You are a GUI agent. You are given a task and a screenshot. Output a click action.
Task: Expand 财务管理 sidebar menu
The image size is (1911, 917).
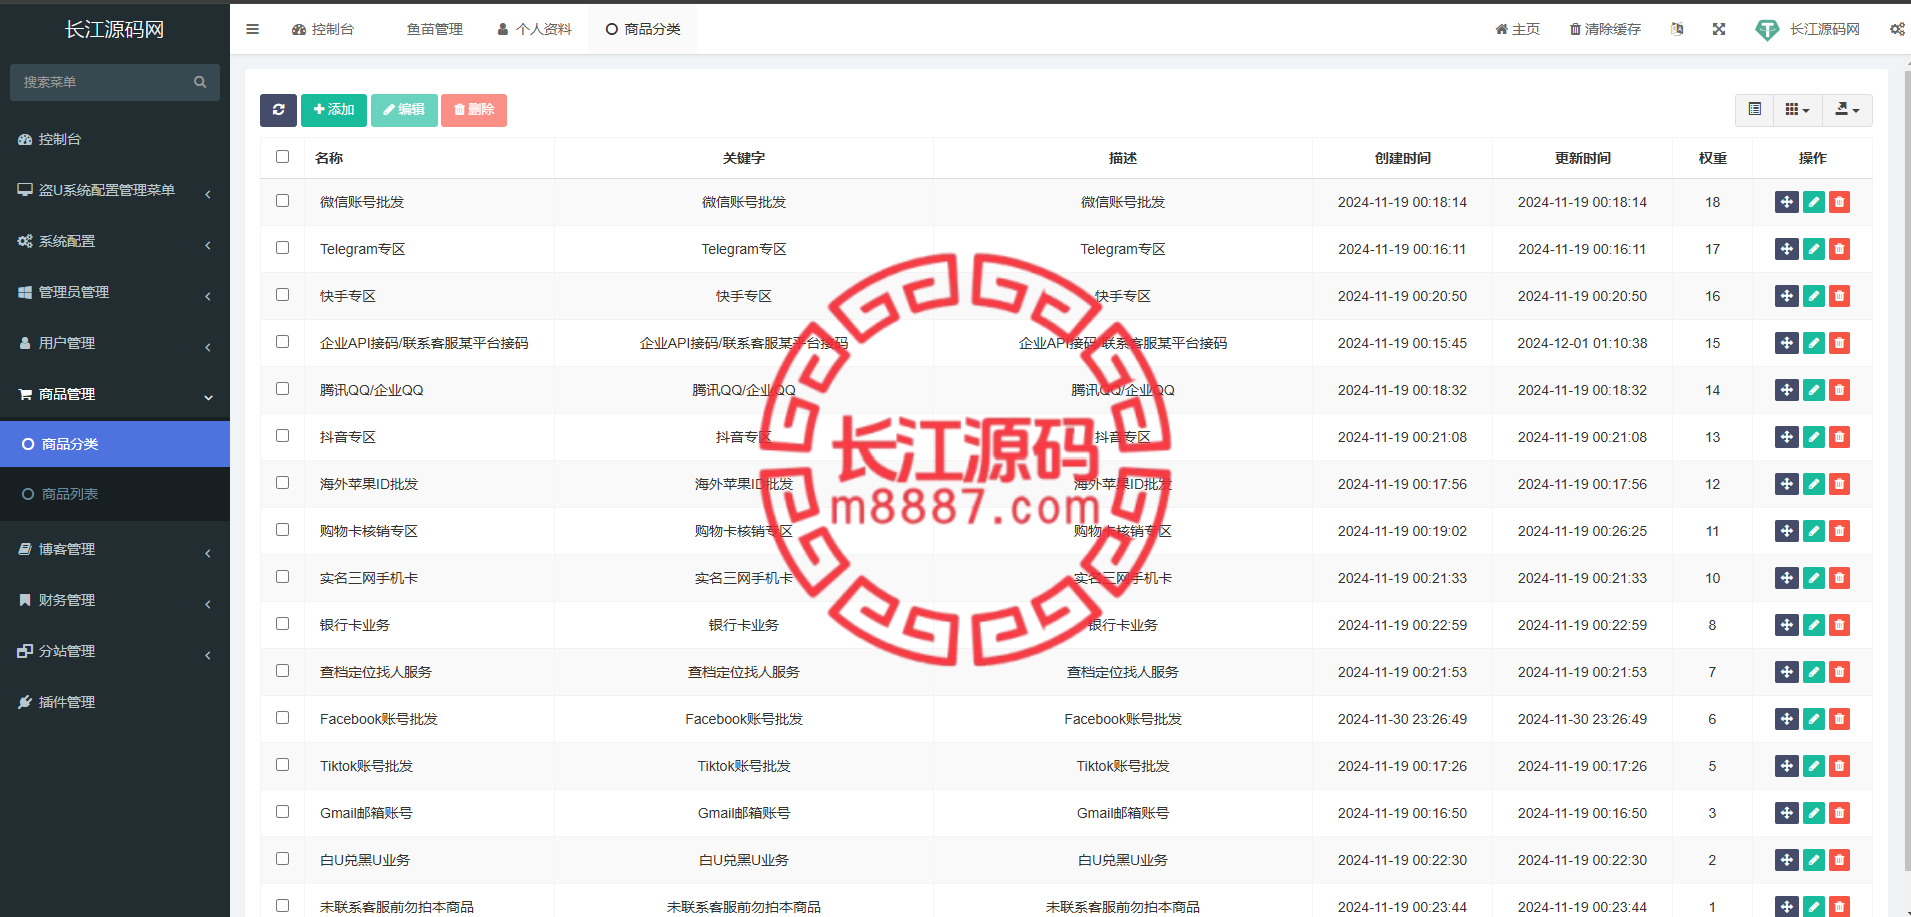115,600
